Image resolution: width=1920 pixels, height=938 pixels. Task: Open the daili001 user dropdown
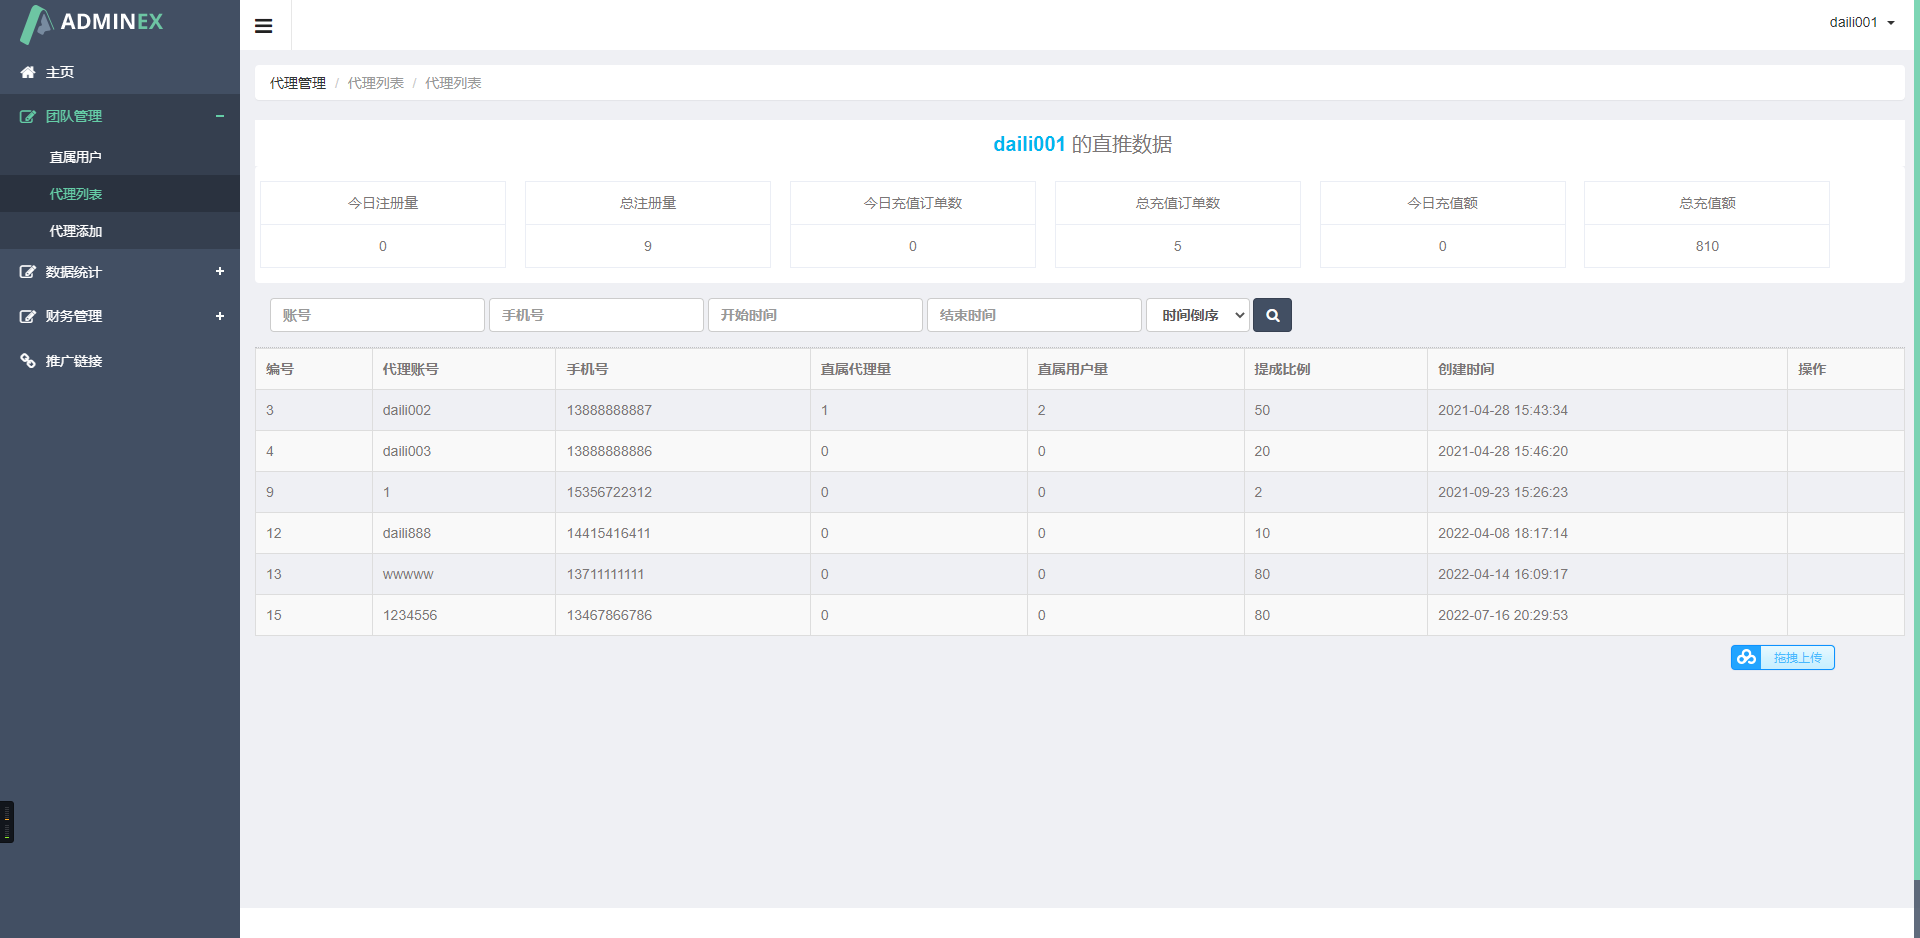pyautogui.click(x=1861, y=22)
